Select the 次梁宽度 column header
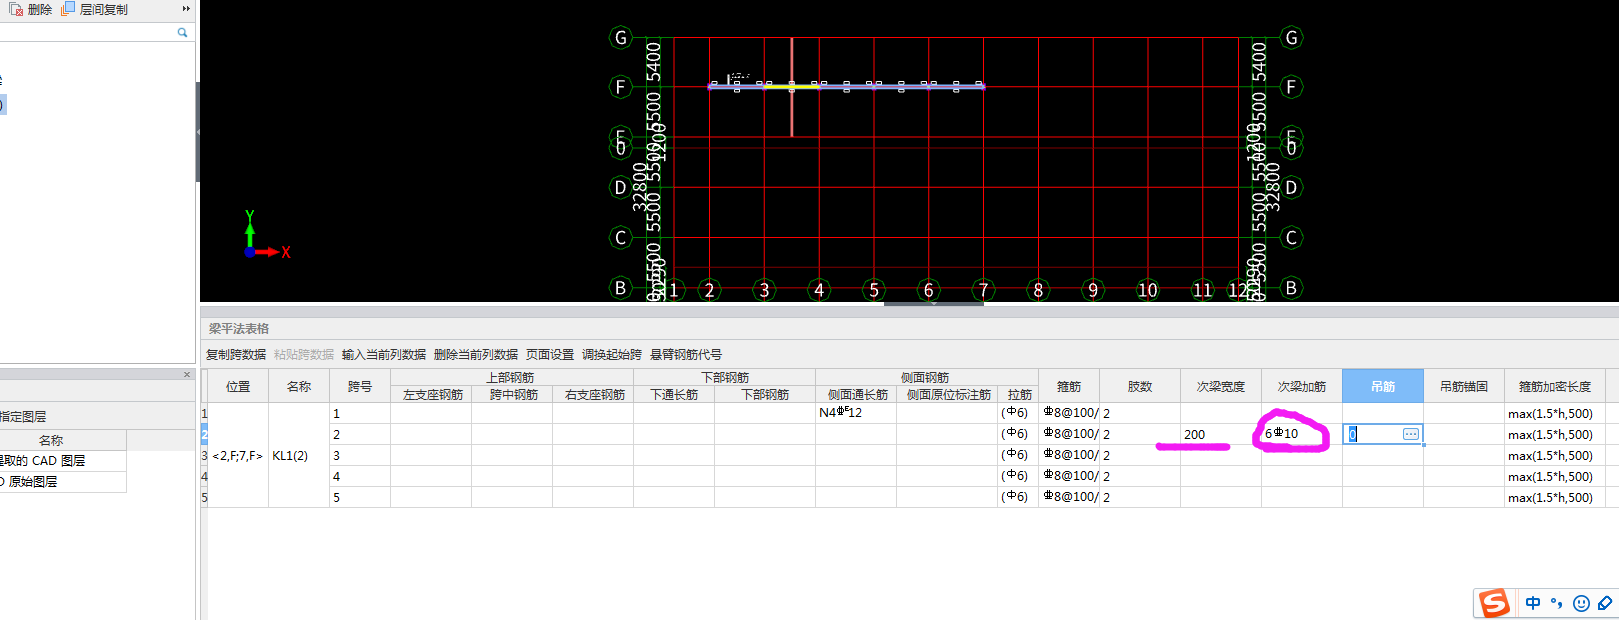The image size is (1619, 620). (1221, 386)
